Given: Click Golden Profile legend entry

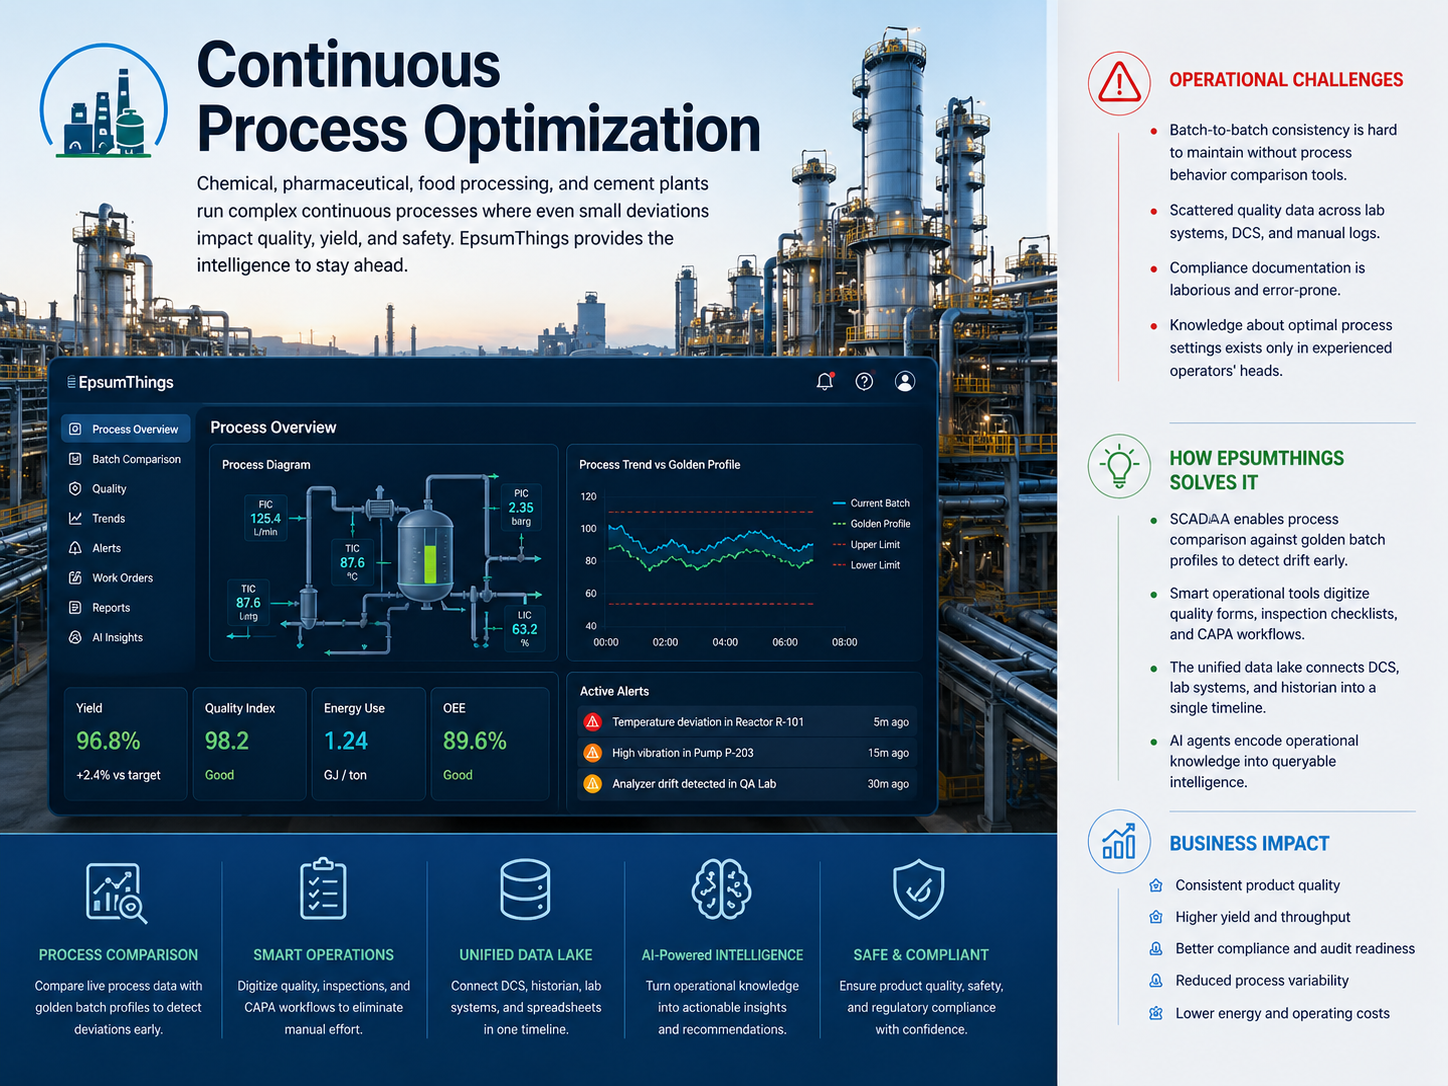Looking at the screenshot, I should (871, 524).
